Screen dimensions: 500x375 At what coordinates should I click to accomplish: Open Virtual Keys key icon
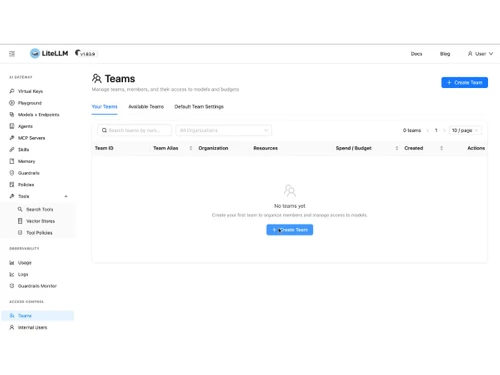click(12, 91)
